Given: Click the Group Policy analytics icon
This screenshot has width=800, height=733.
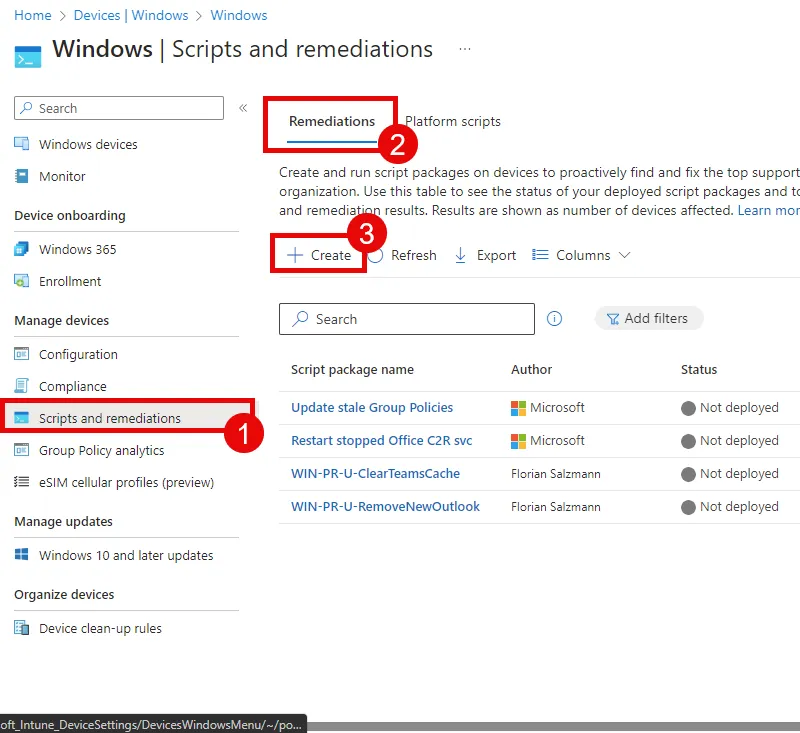Looking at the screenshot, I should point(21,450).
